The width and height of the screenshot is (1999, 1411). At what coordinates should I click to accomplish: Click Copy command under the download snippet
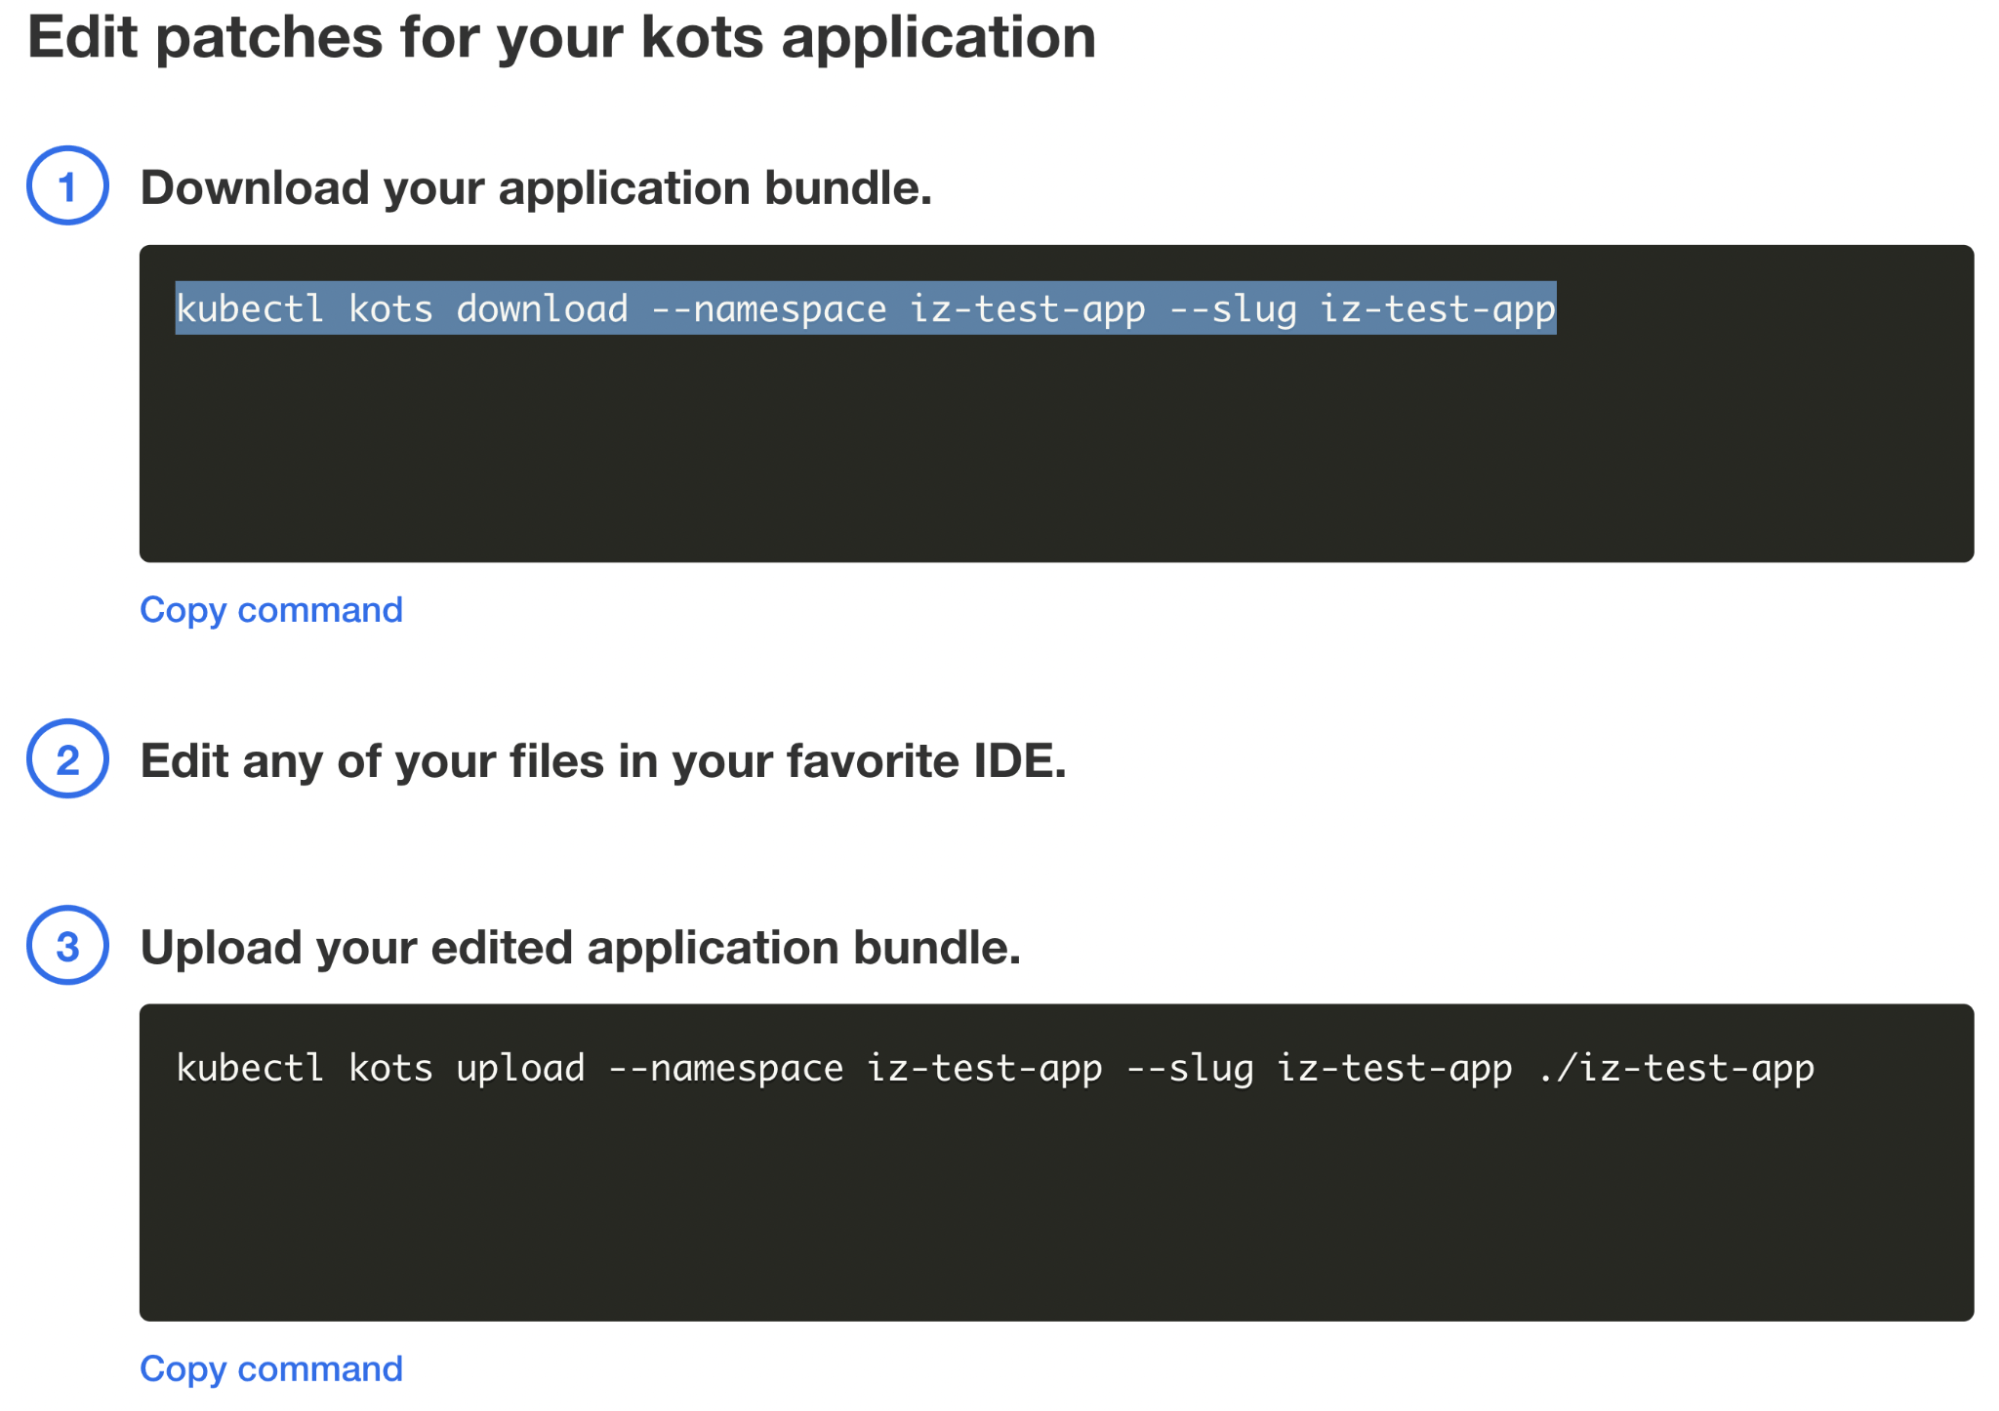[272, 610]
